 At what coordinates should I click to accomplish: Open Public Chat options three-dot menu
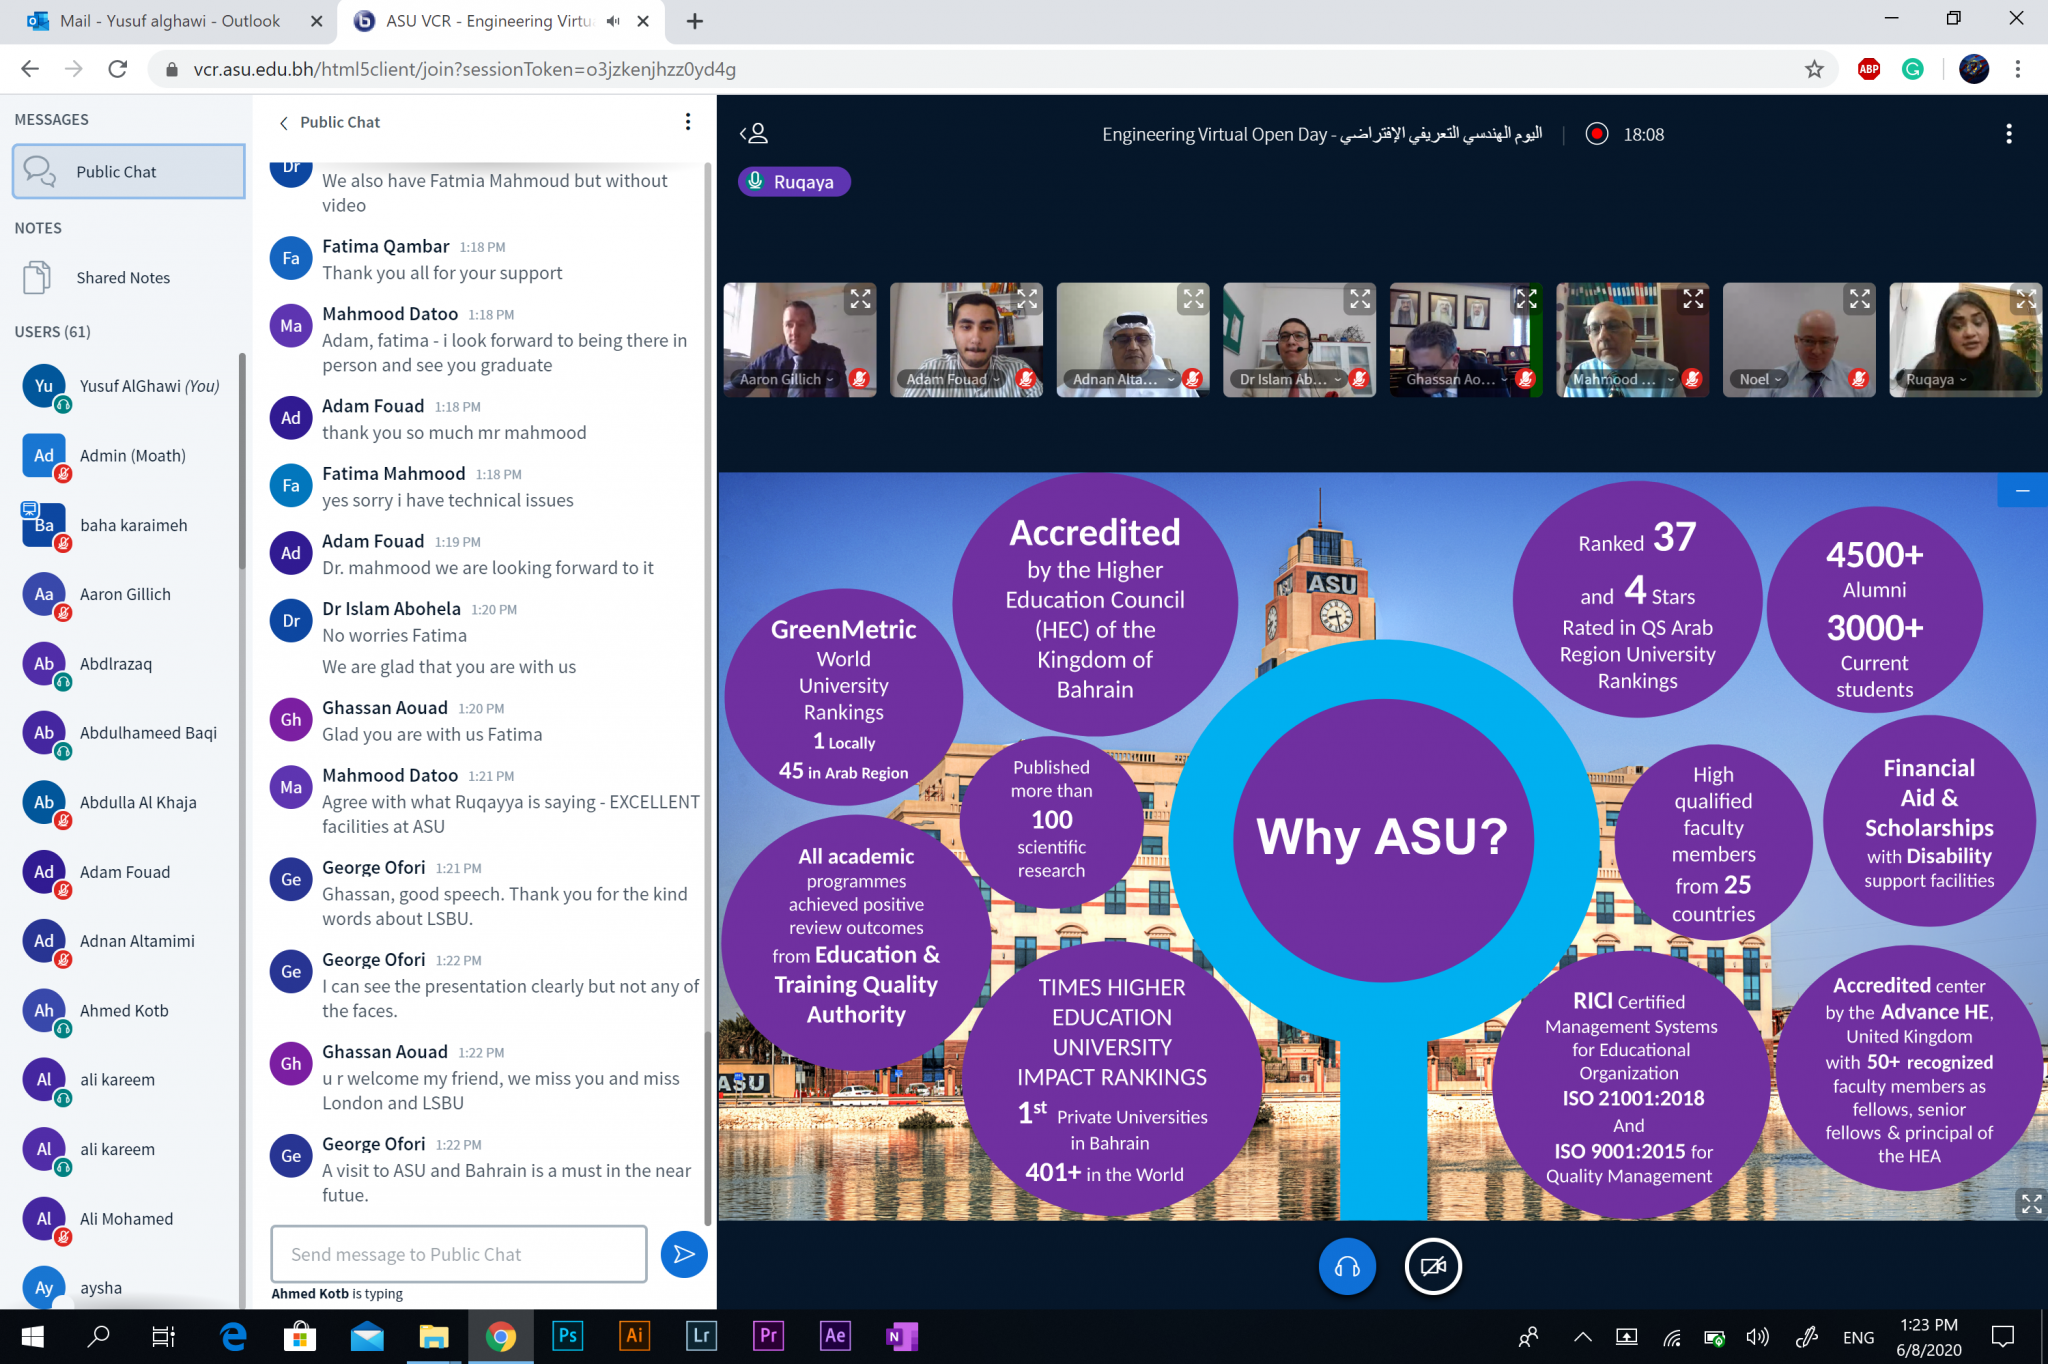[x=687, y=122]
